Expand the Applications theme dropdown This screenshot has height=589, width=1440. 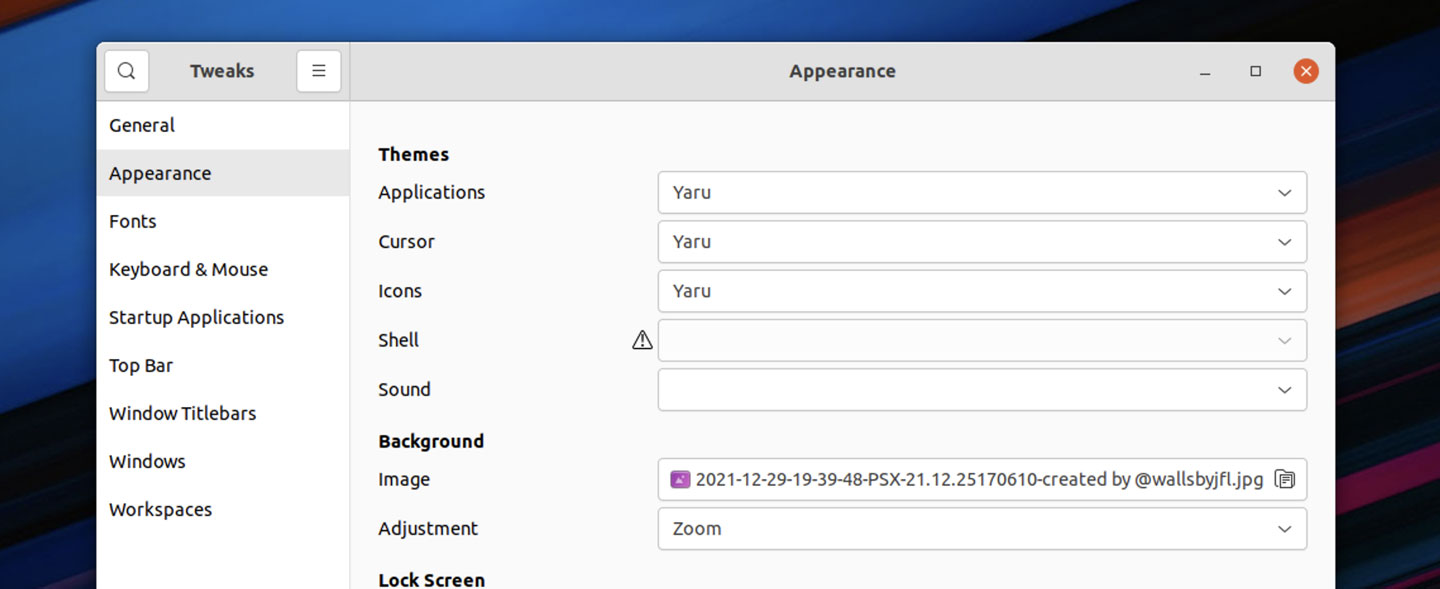[x=982, y=192]
